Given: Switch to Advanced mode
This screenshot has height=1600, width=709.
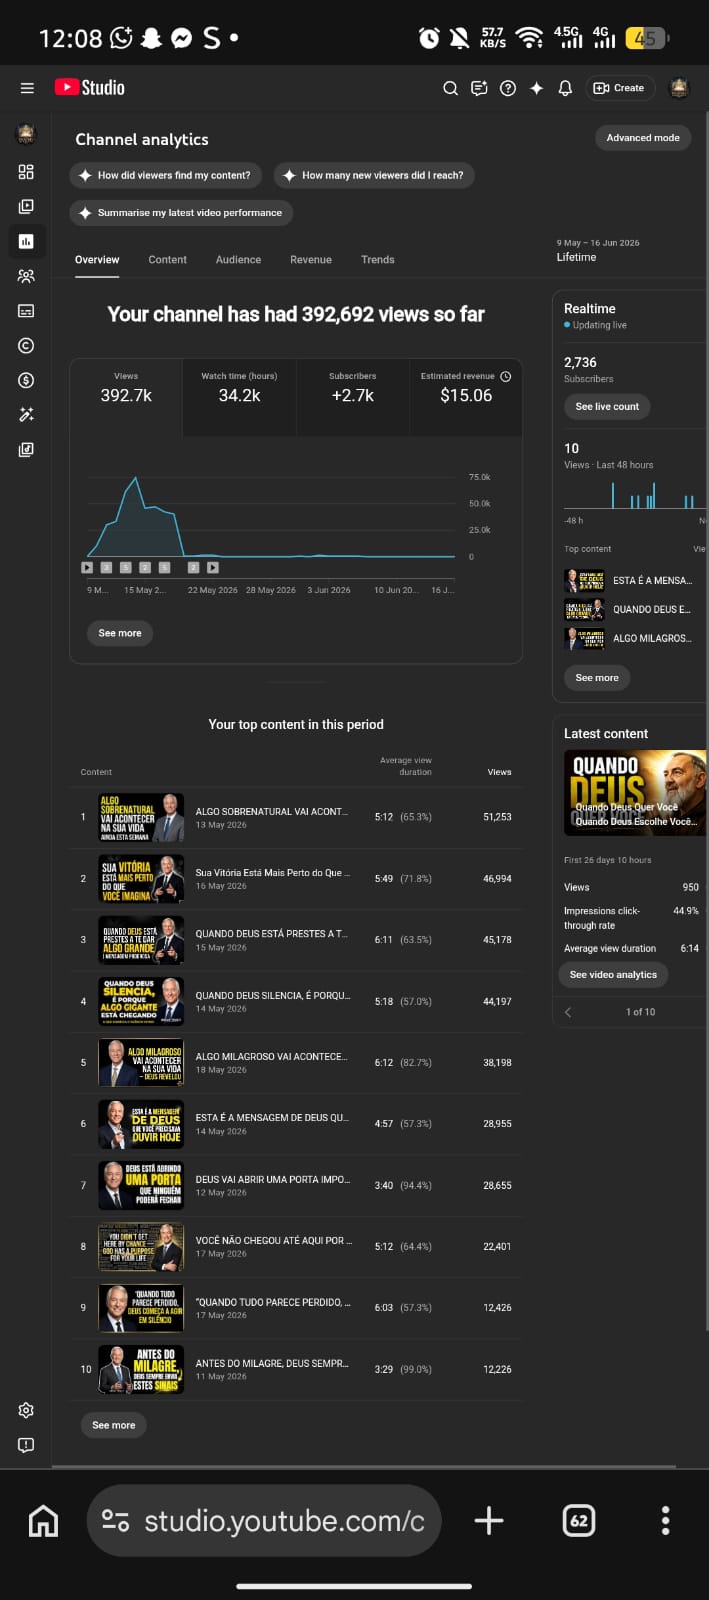Looking at the screenshot, I should click(643, 138).
